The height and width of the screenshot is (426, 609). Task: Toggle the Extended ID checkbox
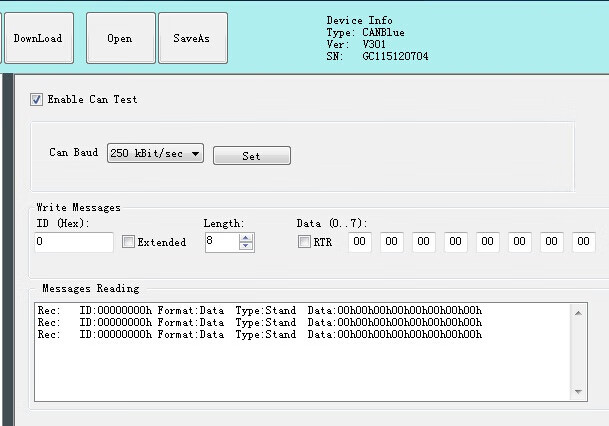[x=128, y=242]
